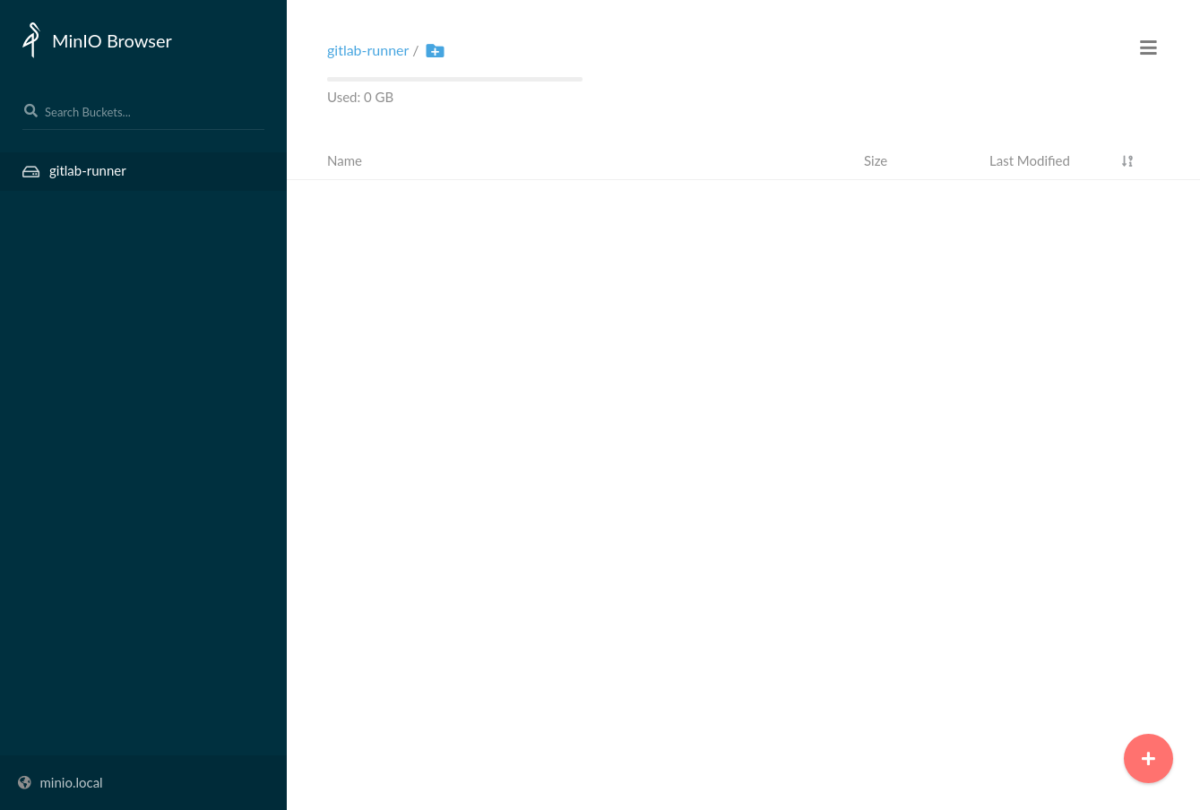This screenshot has height=810, width=1200.
Task: Toggle sorting by clicking the Name header
Action: (x=344, y=160)
